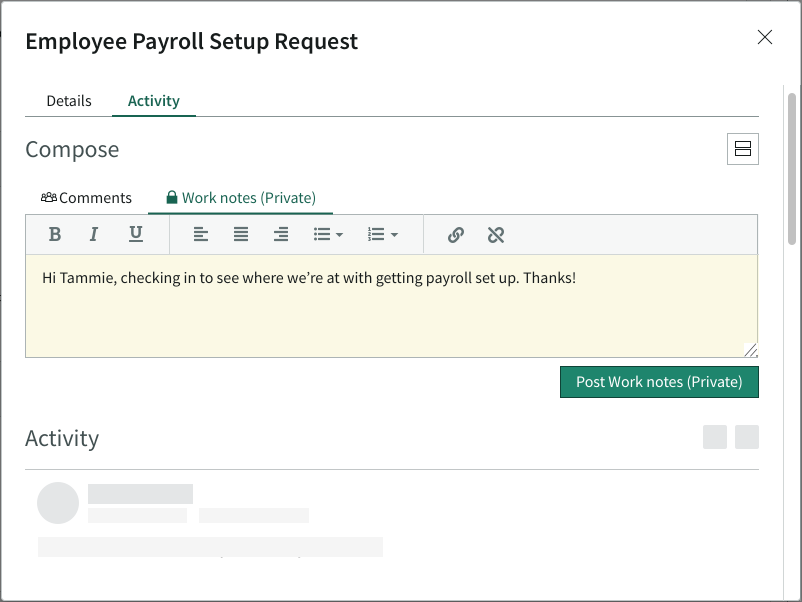Click Post Work notes (Private) button
The width and height of the screenshot is (802, 602).
(x=659, y=382)
